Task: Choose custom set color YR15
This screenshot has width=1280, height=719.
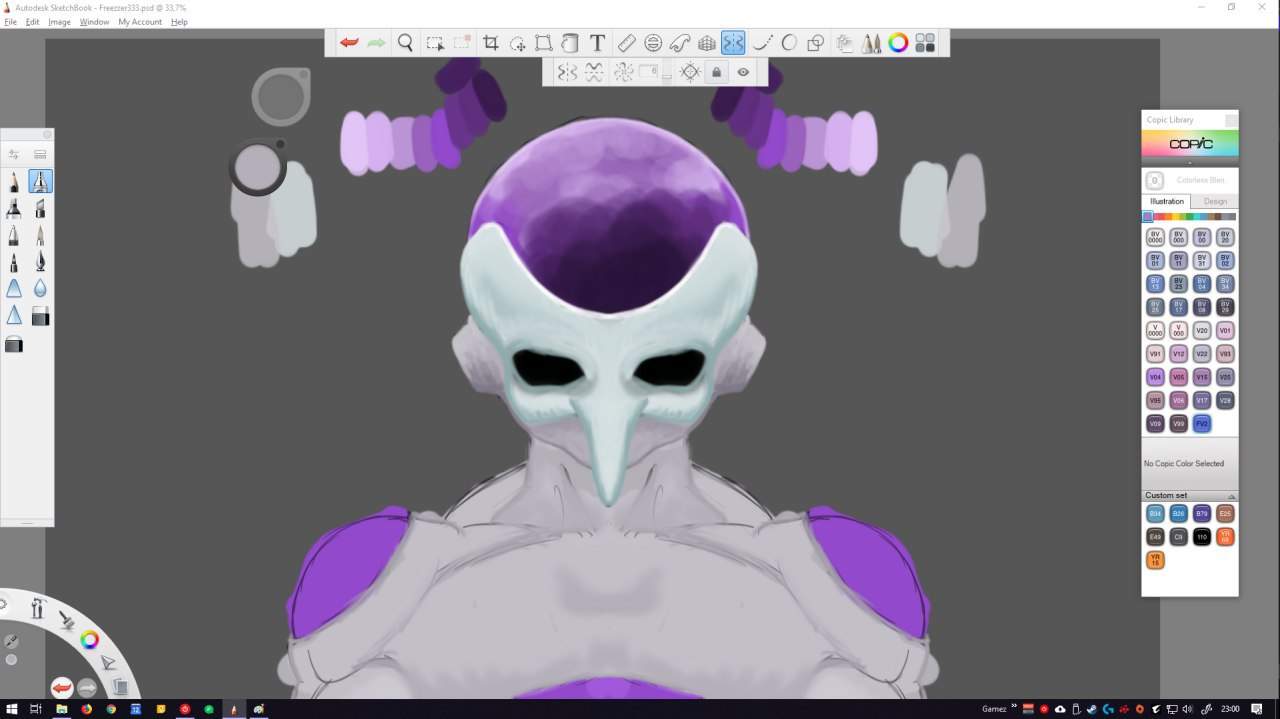Action: coord(1155,560)
